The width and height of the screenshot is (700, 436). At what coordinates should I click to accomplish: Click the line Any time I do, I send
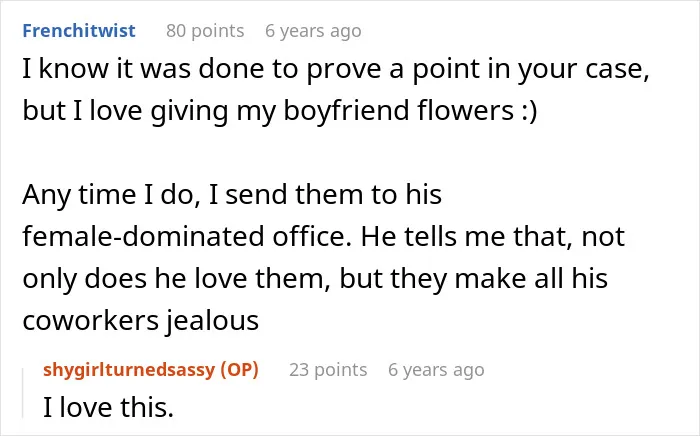click(x=232, y=195)
